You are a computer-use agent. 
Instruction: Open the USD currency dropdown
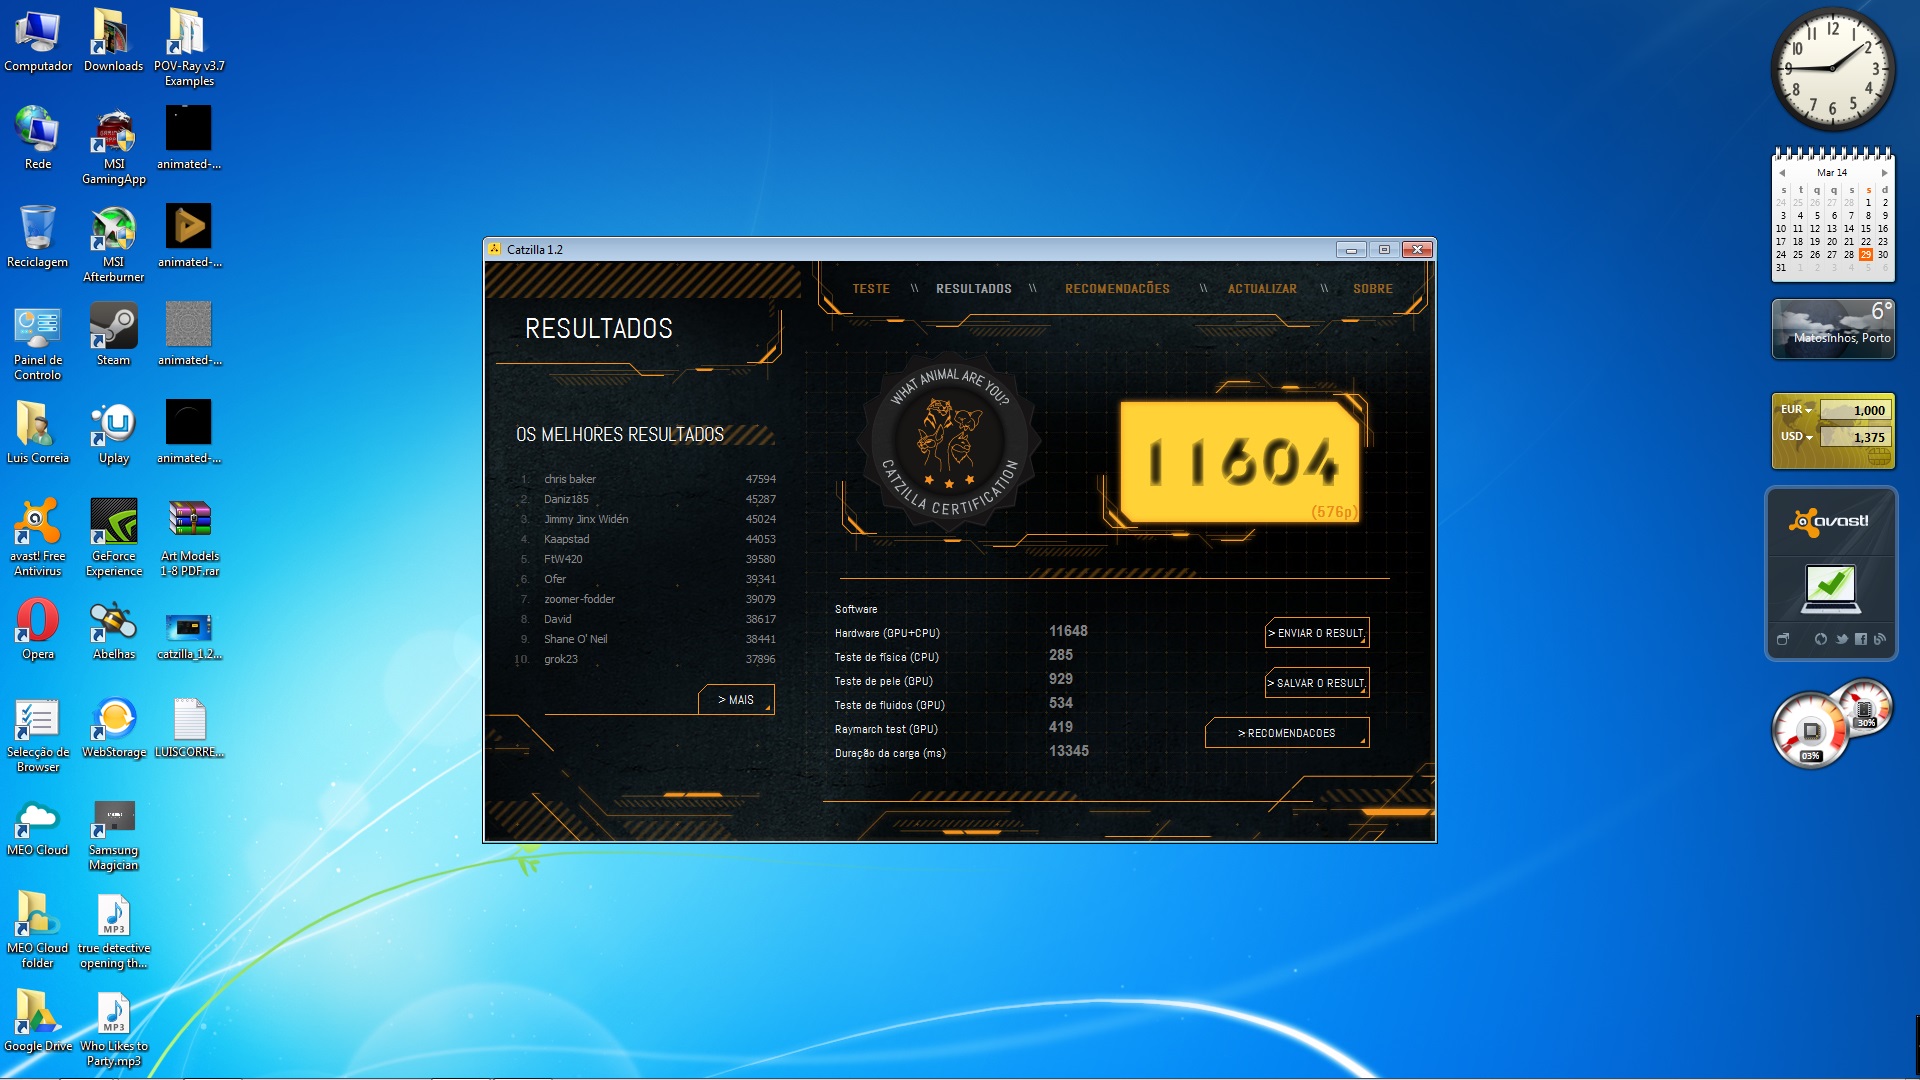point(1796,436)
